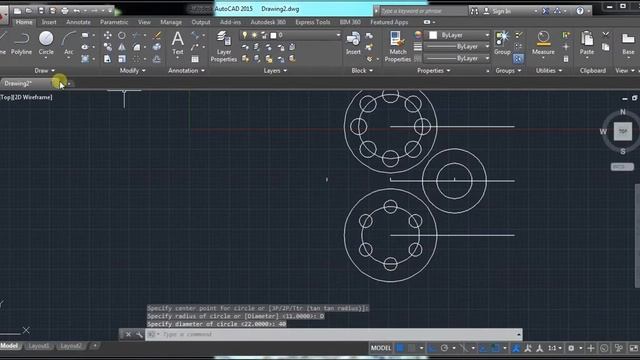Expand the Block panel
The width and height of the screenshot is (640, 360).
pos(362,71)
